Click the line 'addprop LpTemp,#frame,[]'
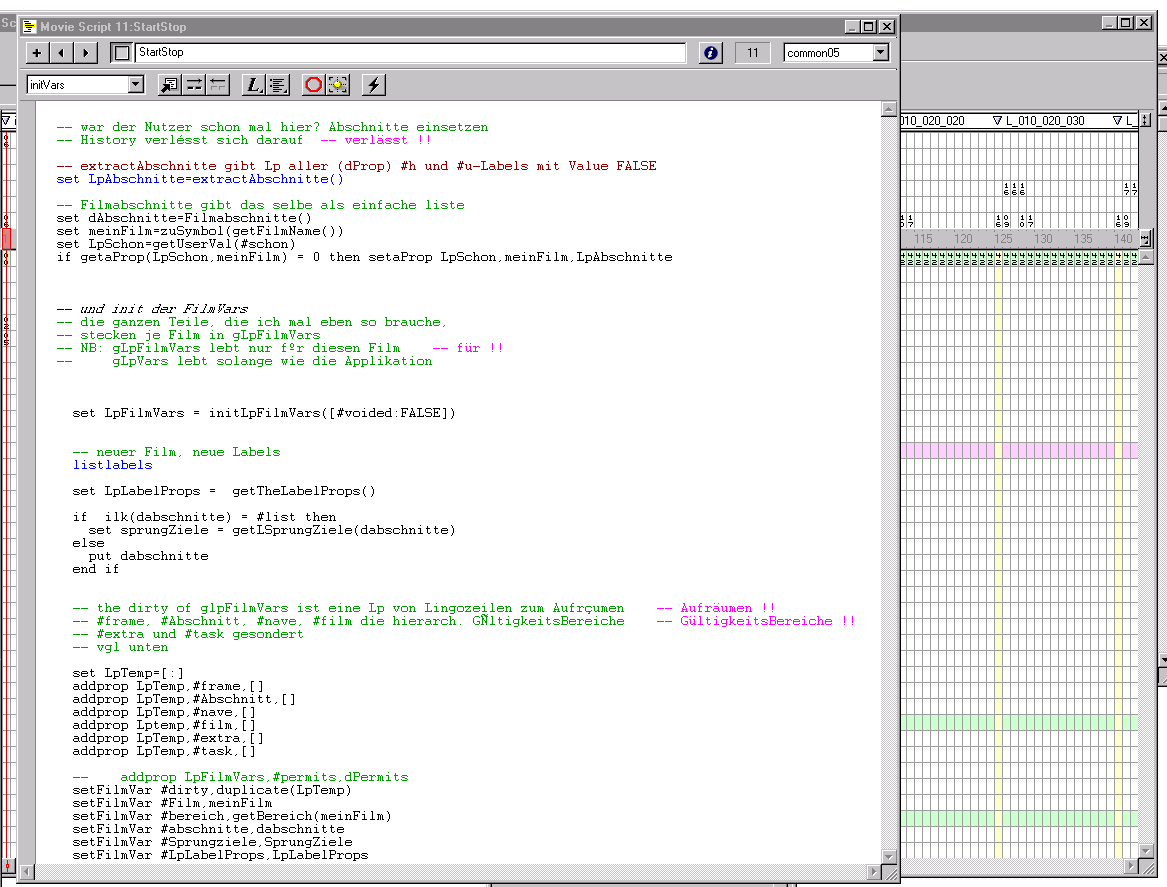Viewport: 1167px width, 887px height. [x=168, y=686]
